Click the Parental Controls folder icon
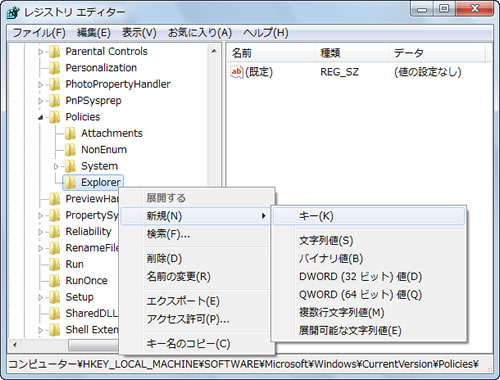This screenshot has width=500, height=380. click(x=54, y=52)
